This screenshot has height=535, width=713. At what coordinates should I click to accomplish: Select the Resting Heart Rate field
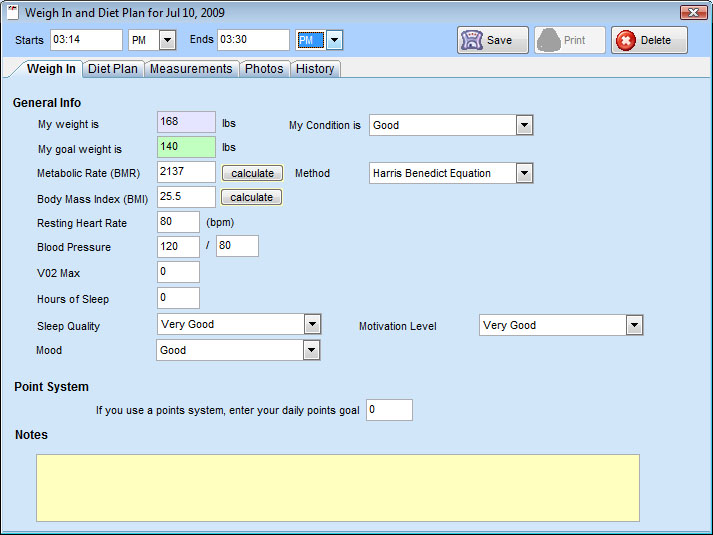(178, 222)
